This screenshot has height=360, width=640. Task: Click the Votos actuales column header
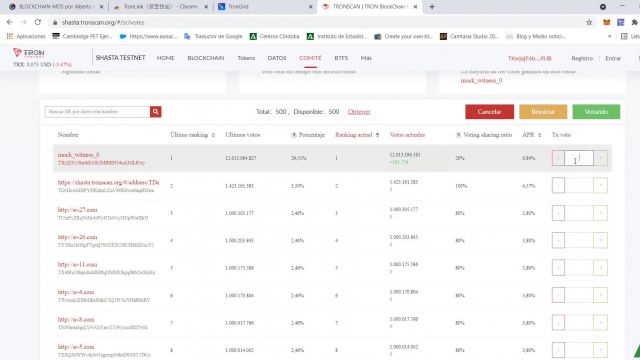point(407,135)
